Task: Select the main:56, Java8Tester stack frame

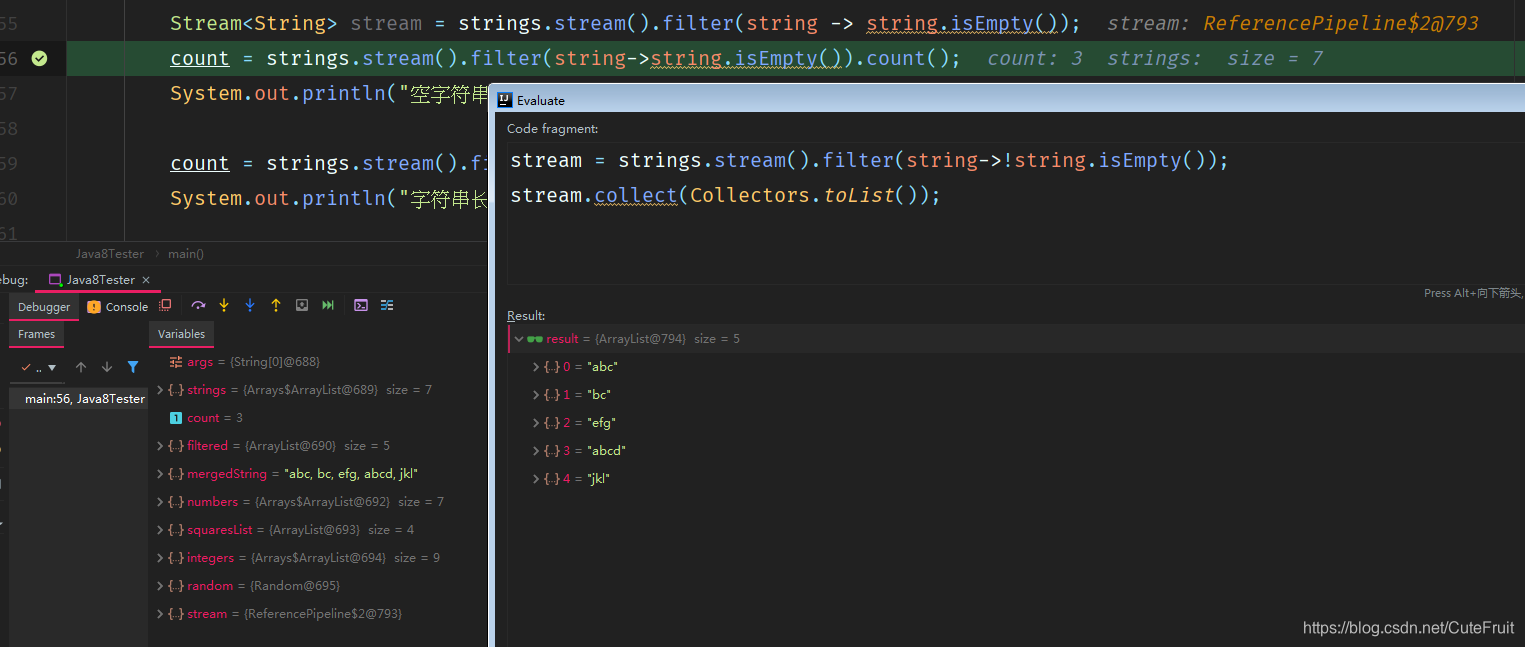Action: tap(79, 398)
